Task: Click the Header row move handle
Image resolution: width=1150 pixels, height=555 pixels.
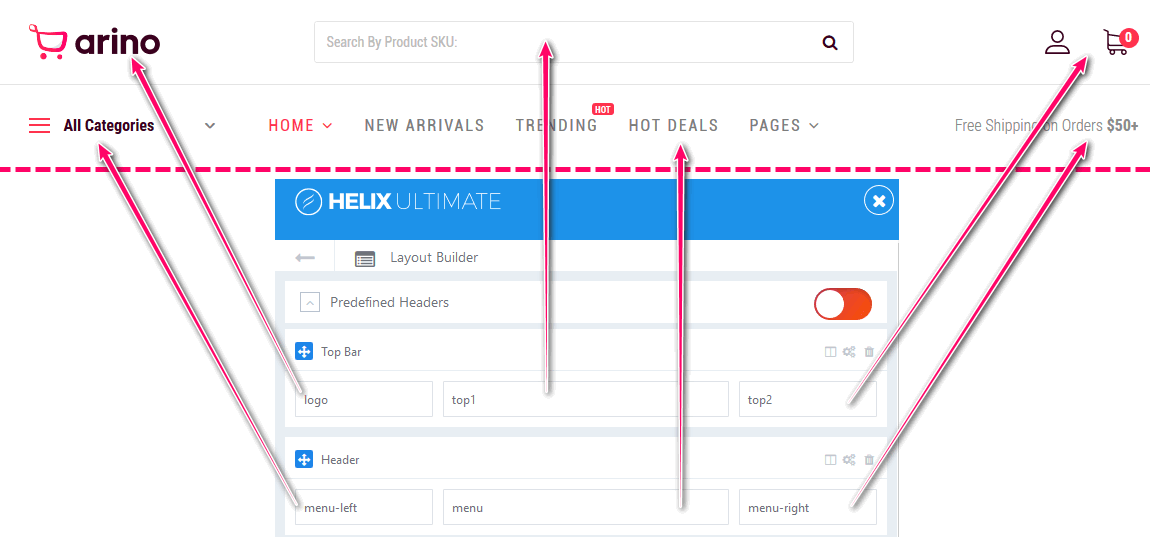Action: point(305,460)
